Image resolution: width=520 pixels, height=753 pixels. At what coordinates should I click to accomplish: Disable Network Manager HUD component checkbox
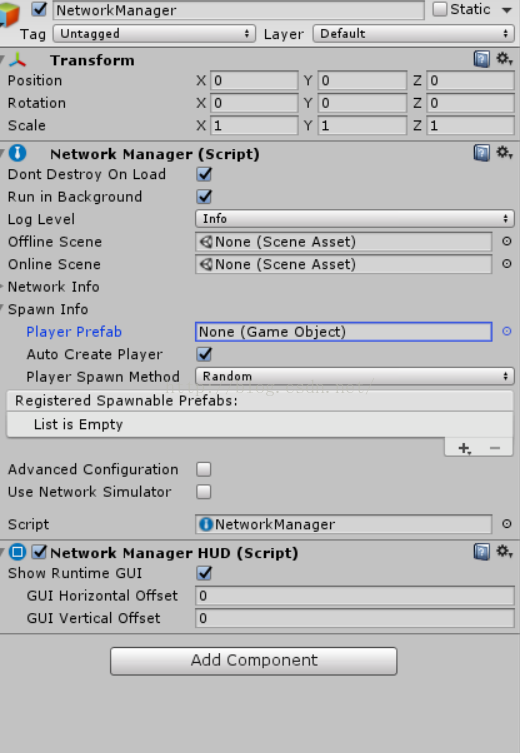pos(39,552)
